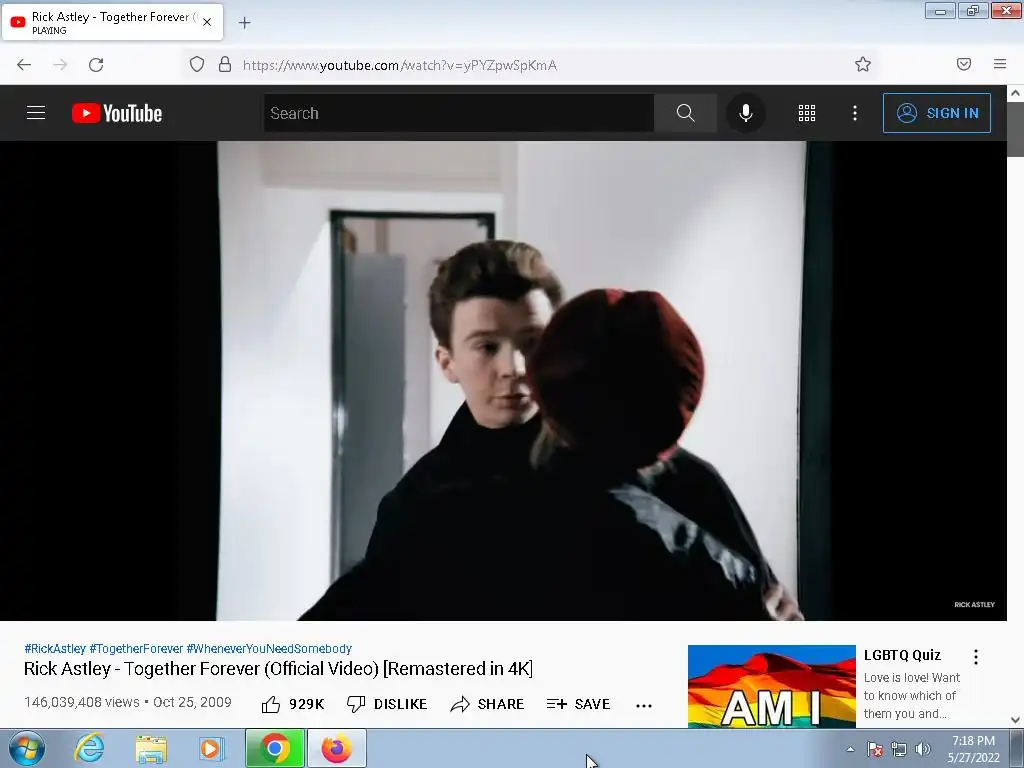Open the #TogetherForever hashtag link

pos(136,648)
